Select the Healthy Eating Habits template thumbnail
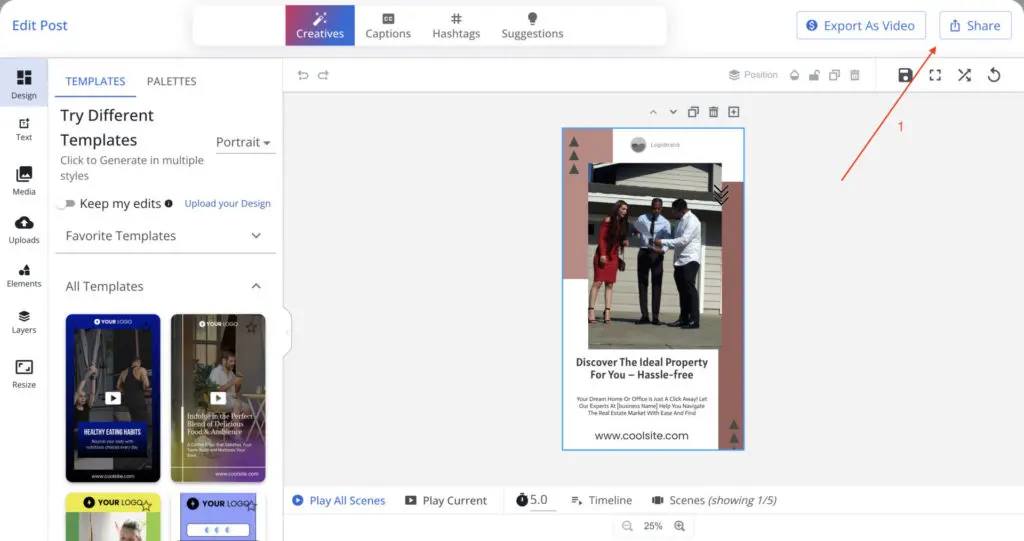Screen dimensions: 1024x541 click(x=113, y=398)
